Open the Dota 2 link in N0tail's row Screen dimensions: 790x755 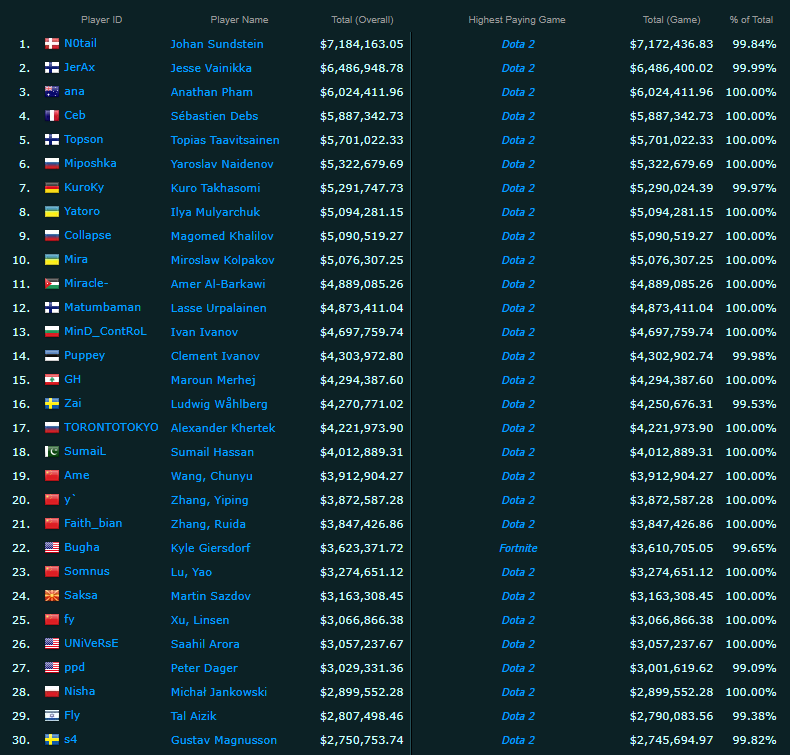[518, 44]
